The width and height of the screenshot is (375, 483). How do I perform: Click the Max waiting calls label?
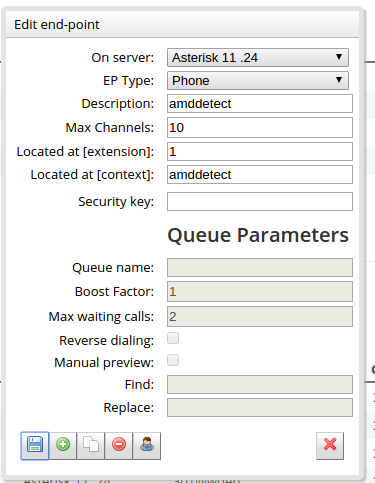pos(101,317)
